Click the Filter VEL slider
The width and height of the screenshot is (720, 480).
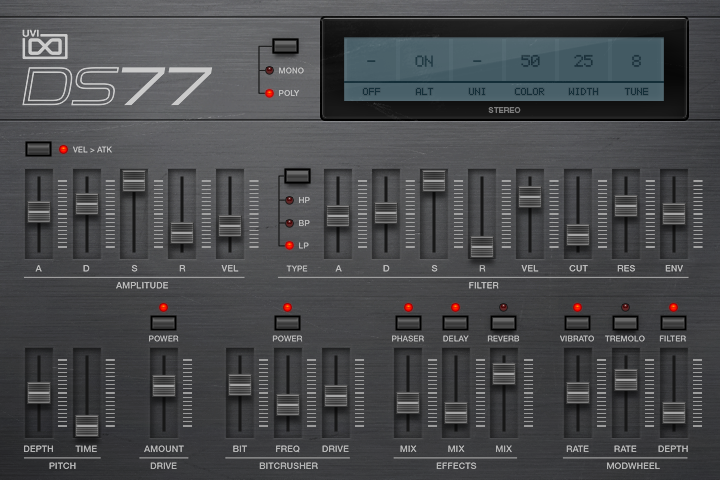pos(530,197)
